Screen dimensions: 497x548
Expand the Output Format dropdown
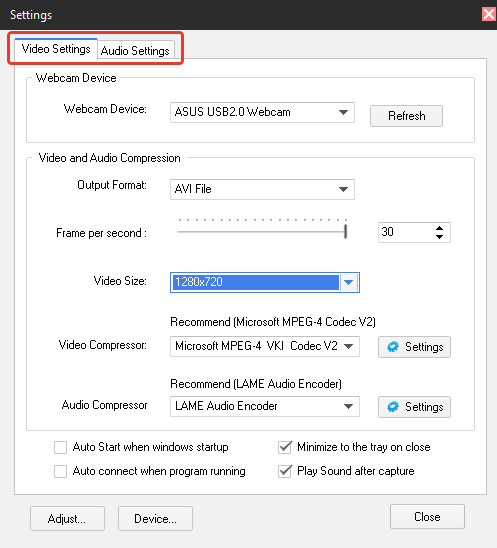click(262, 189)
